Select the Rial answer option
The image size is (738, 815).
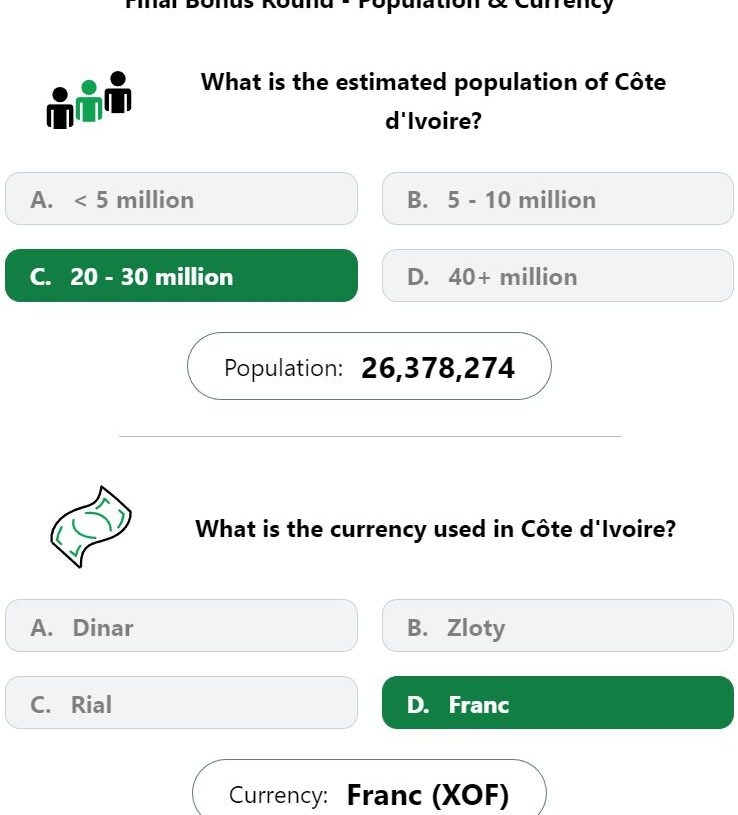pyautogui.click(x=181, y=703)
